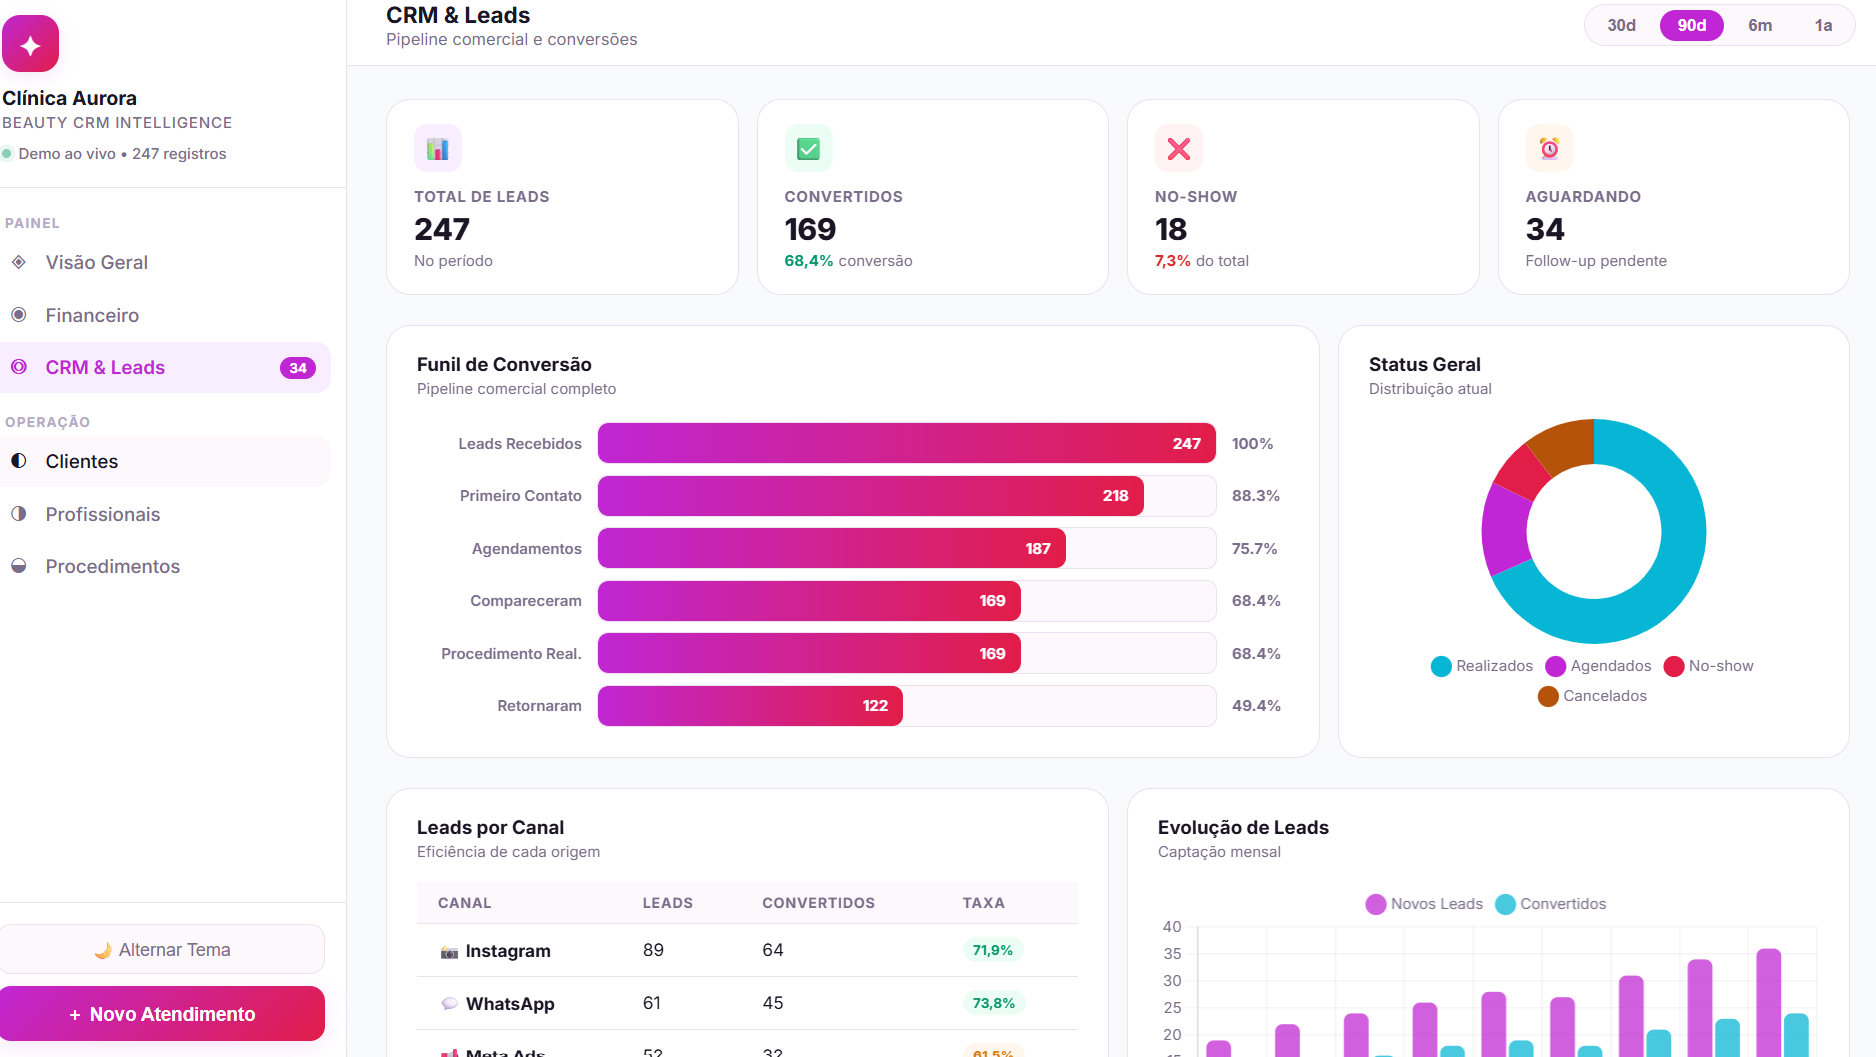The height and width of the screenshot is (1057, 1876).
Task: Open Visão Geral in the sidebar
Action: coord(165,262)
